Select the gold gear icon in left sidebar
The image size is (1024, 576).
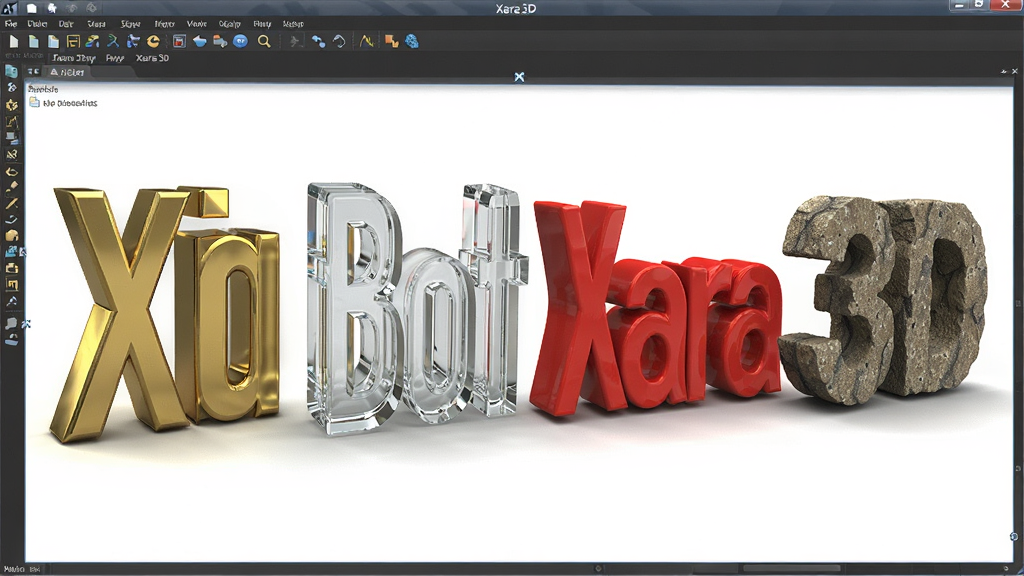coord(12,104)
